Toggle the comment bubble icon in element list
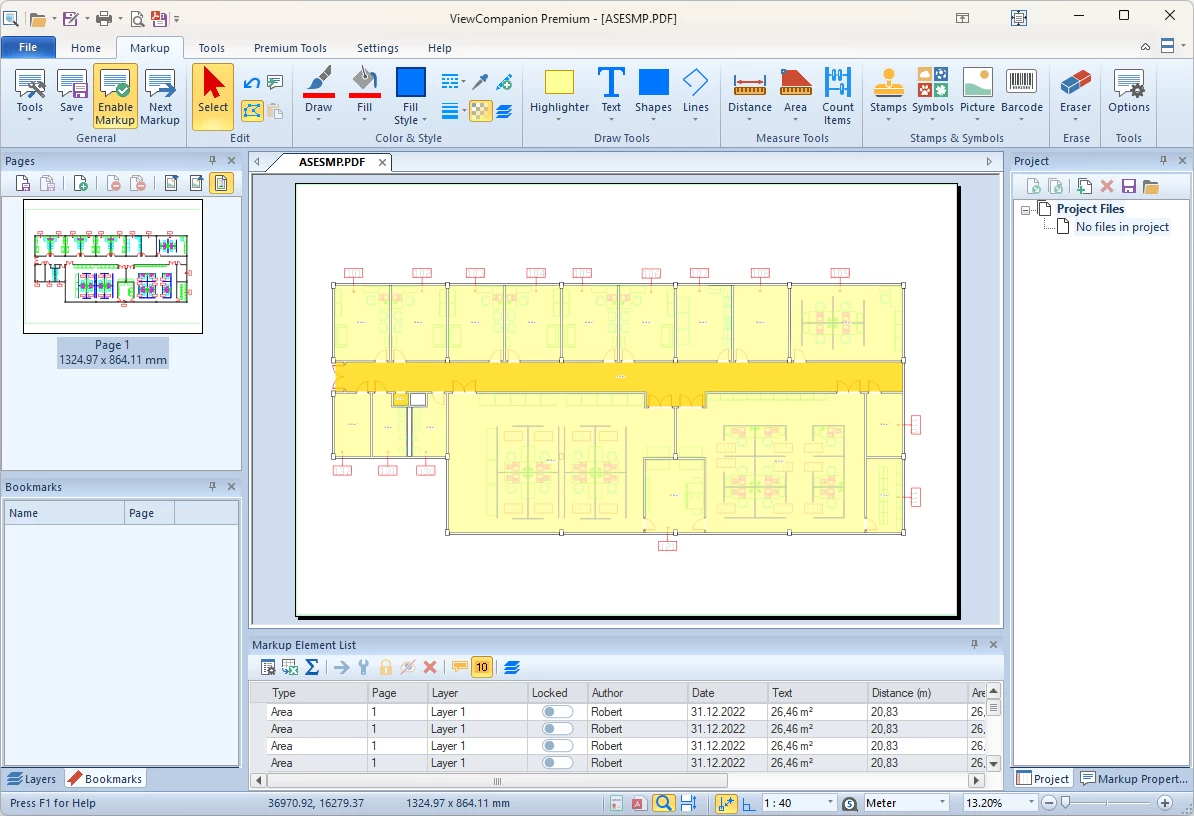The height and width of the screenshot is (816, 1194). [x=459, y=668]
